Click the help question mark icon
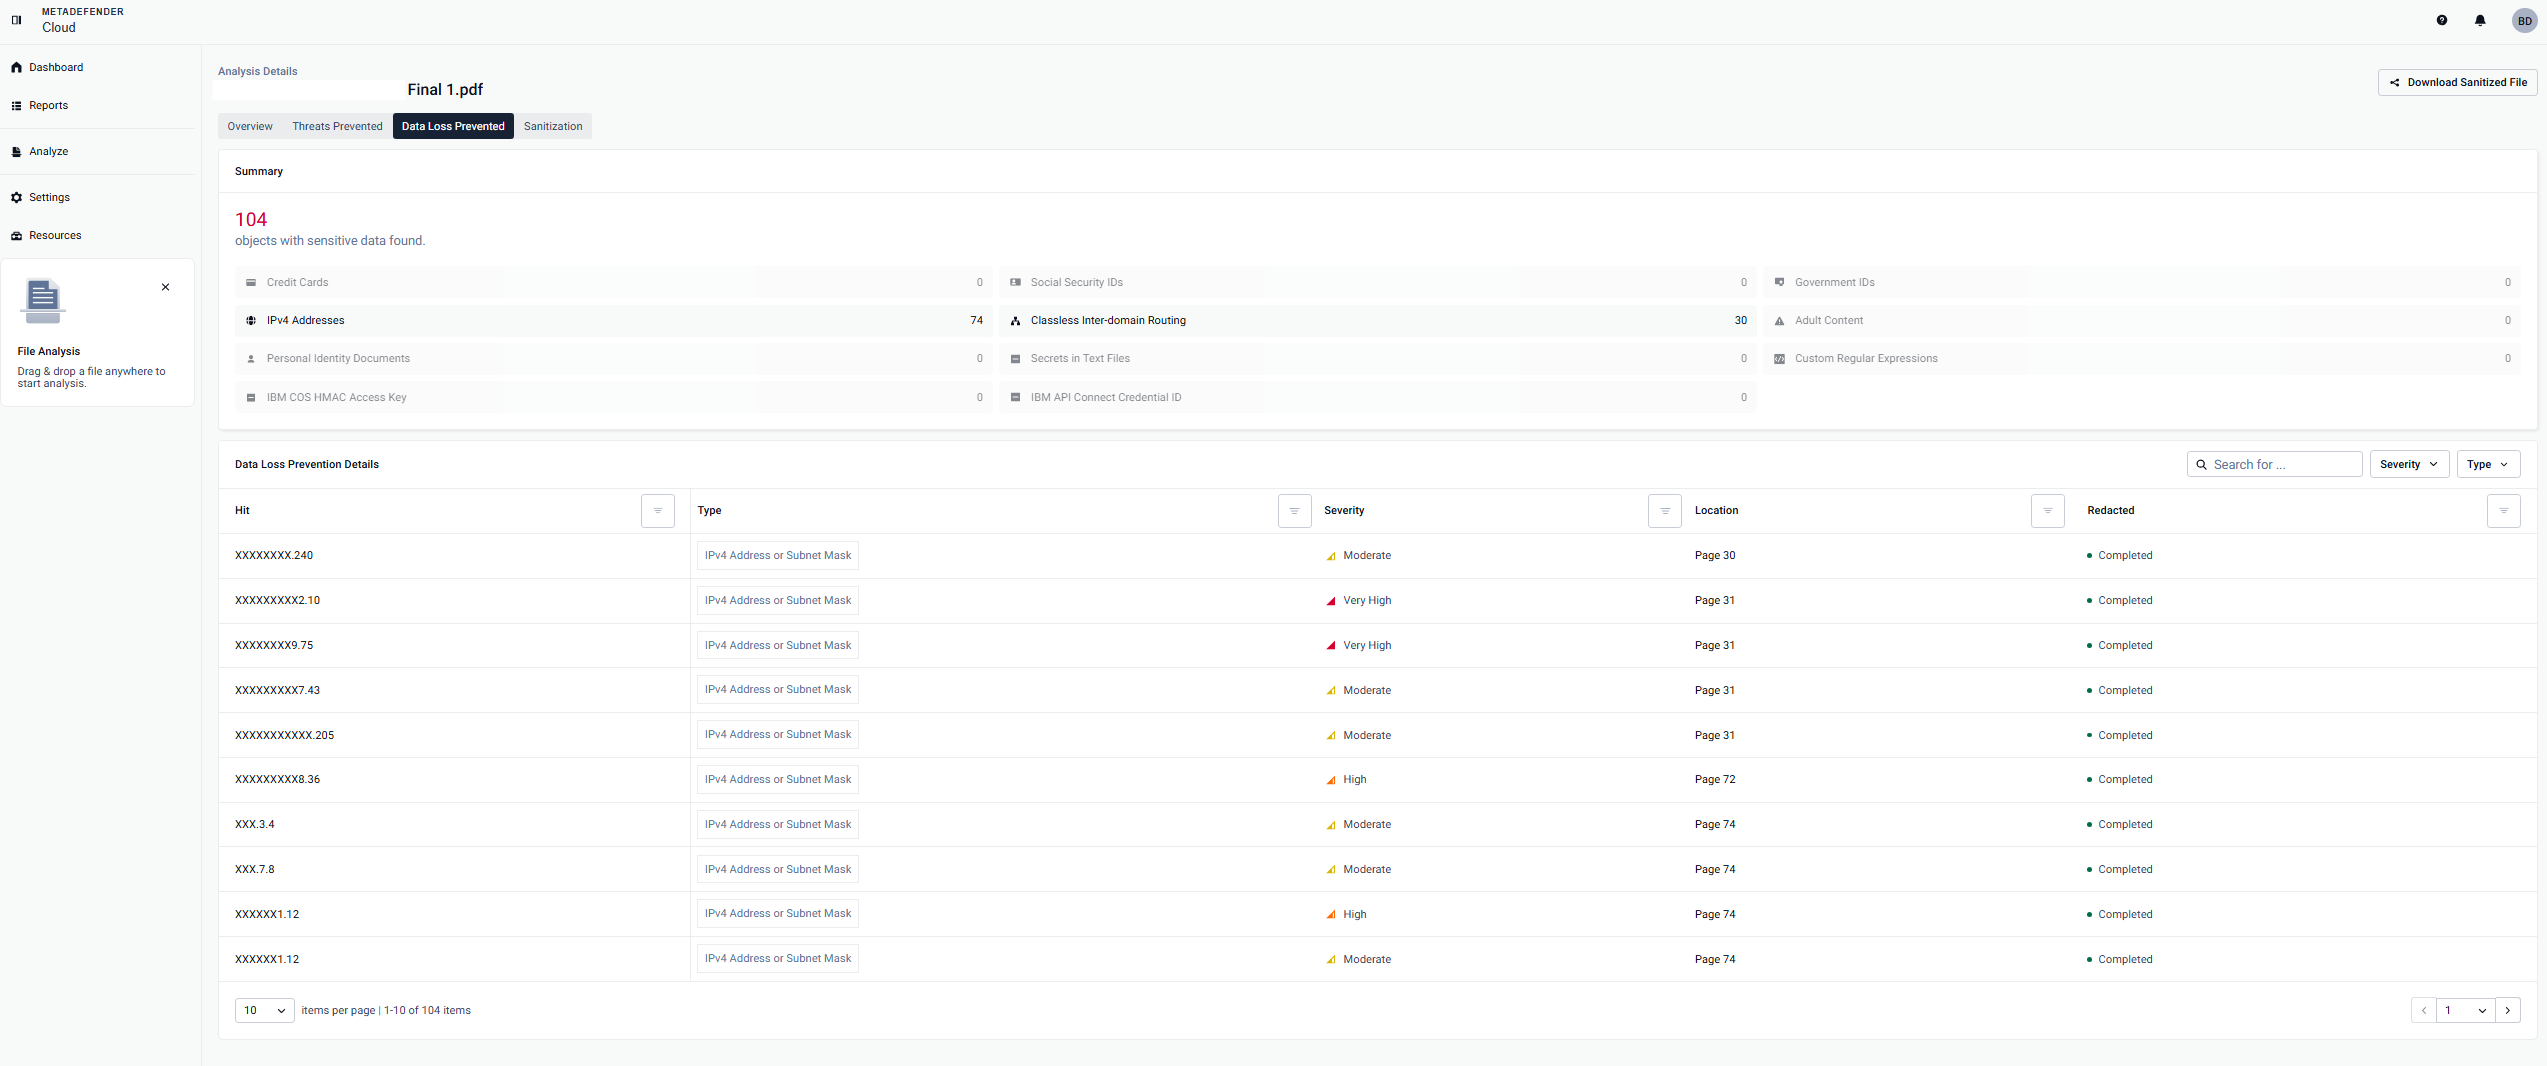This screenshot has width=2547, height=1066. (x=2441, y=20)
